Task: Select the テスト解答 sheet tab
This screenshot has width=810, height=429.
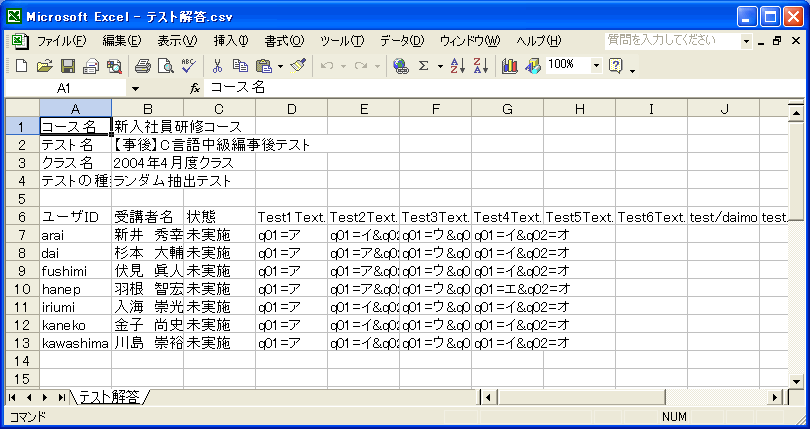Action: pos(110,397)
